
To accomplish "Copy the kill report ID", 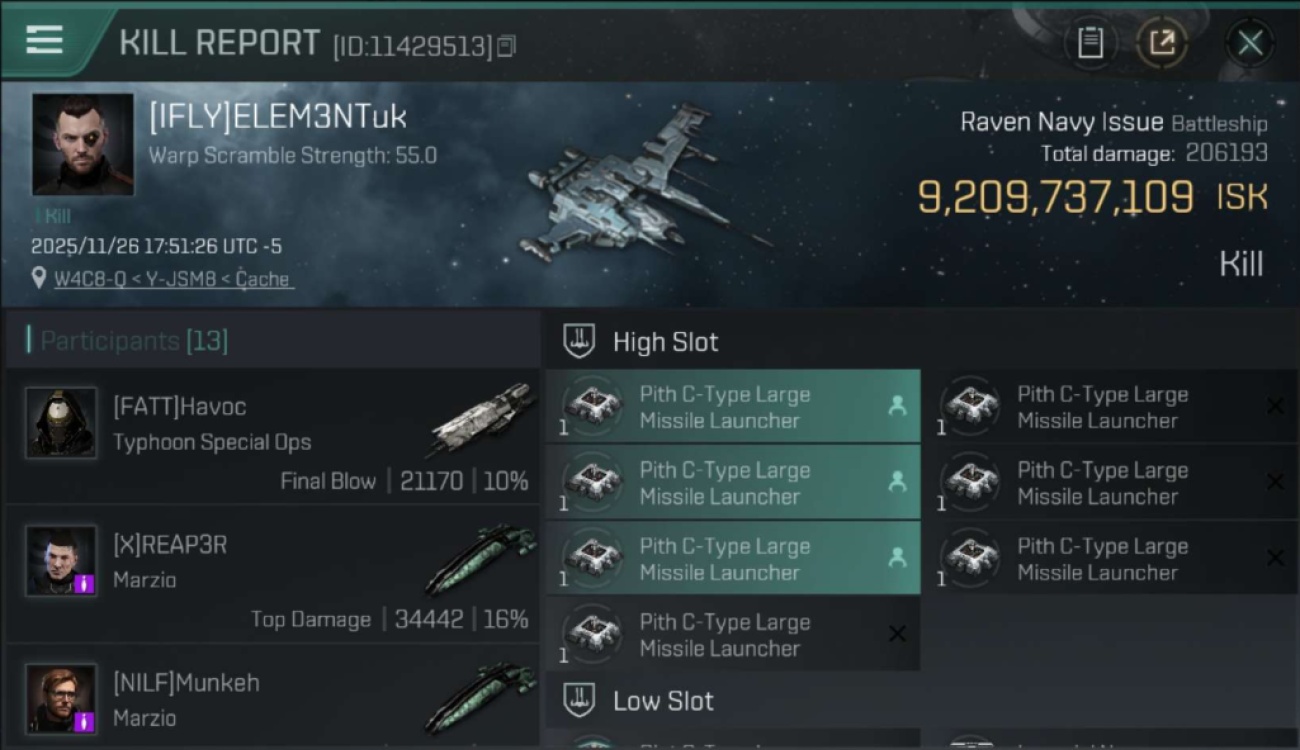I will click(506, 46).
